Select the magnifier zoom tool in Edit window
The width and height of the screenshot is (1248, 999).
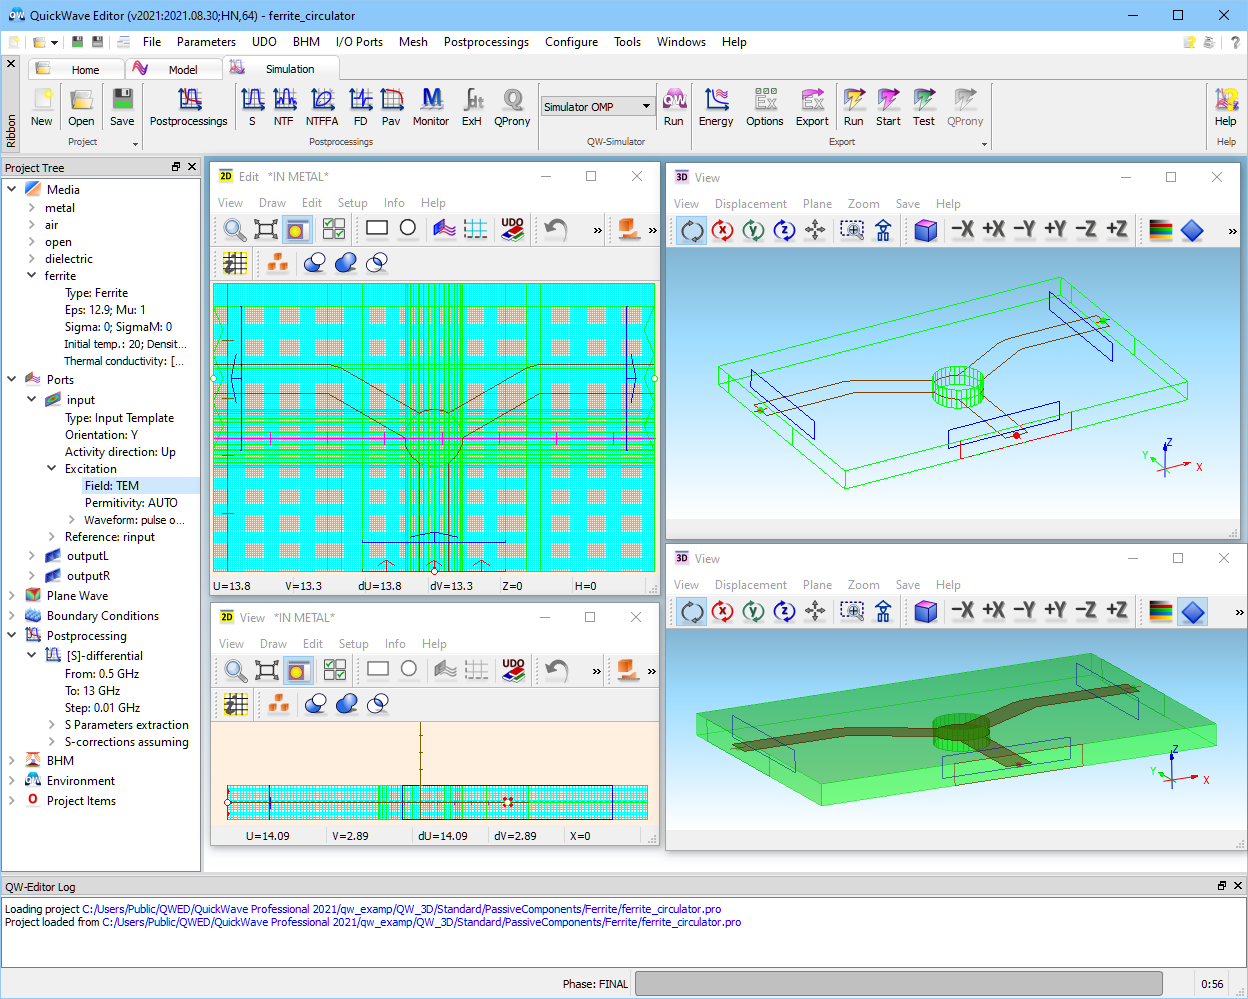coord(235,230)
